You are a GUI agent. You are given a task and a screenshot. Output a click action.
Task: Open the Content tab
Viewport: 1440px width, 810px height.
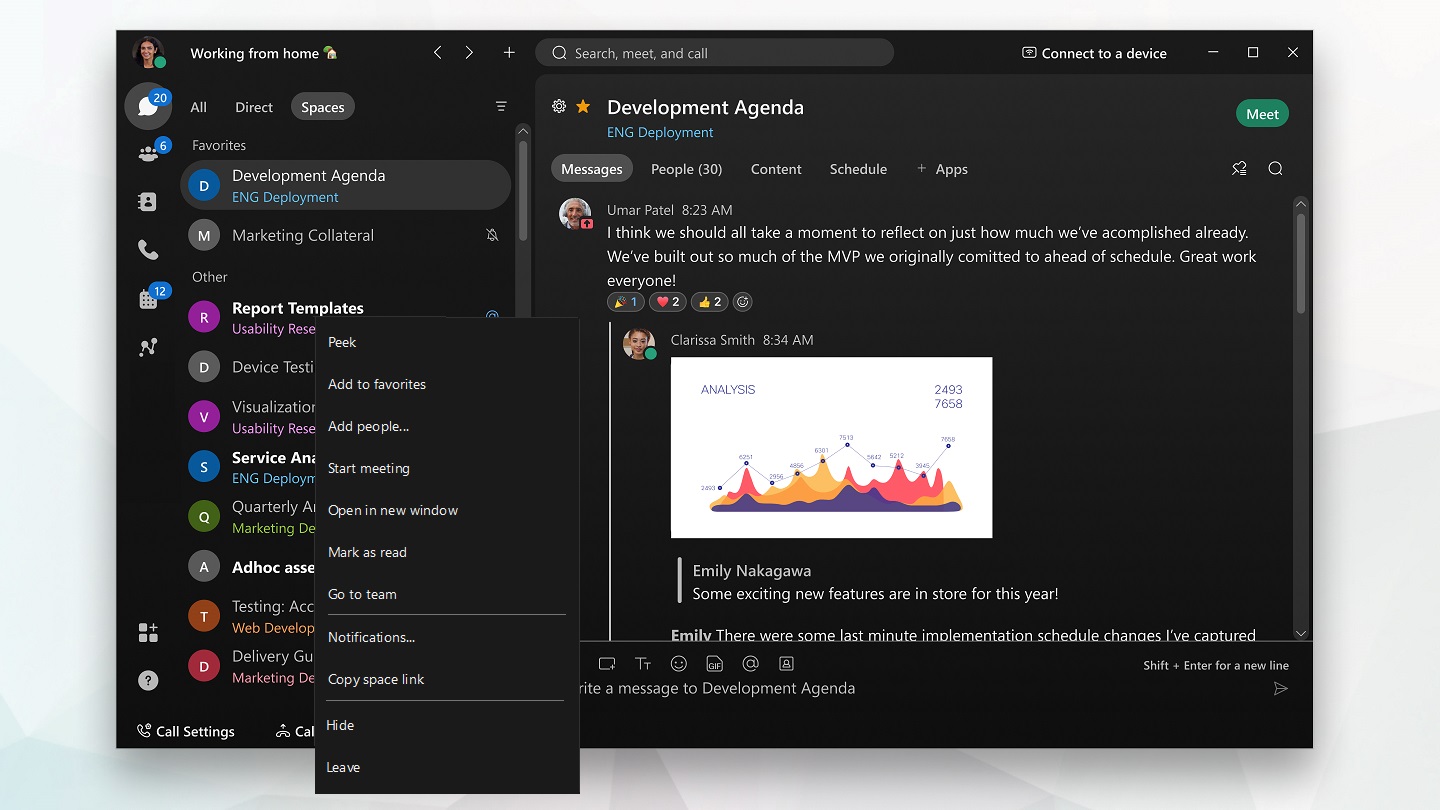(x=776, y=169)
